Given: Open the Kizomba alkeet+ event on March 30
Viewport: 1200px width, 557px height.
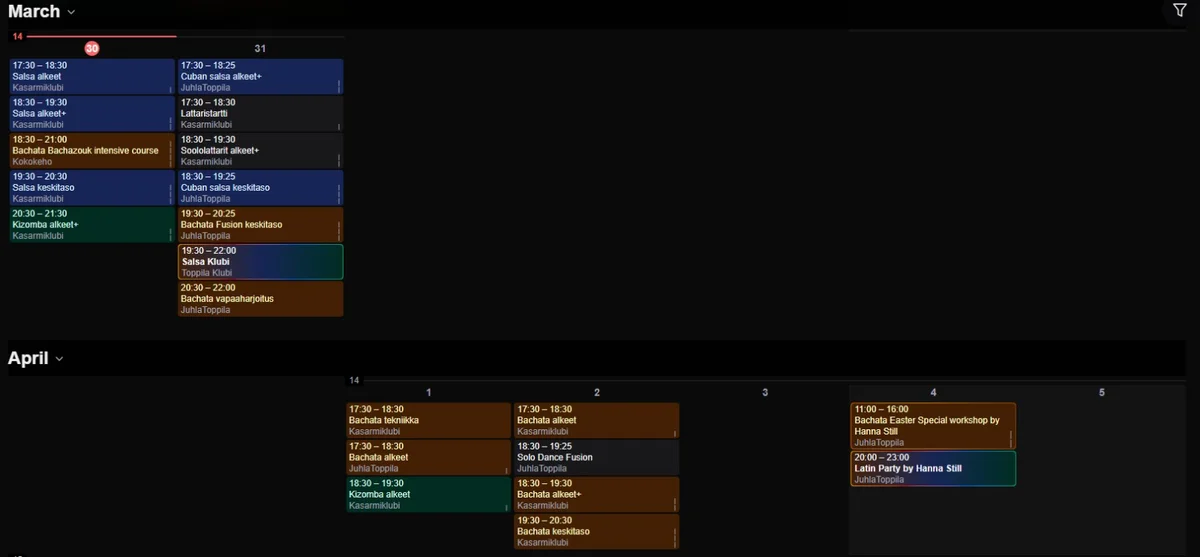Looking at the screenshot, I should pyautogui.click(x=92, y=225).
